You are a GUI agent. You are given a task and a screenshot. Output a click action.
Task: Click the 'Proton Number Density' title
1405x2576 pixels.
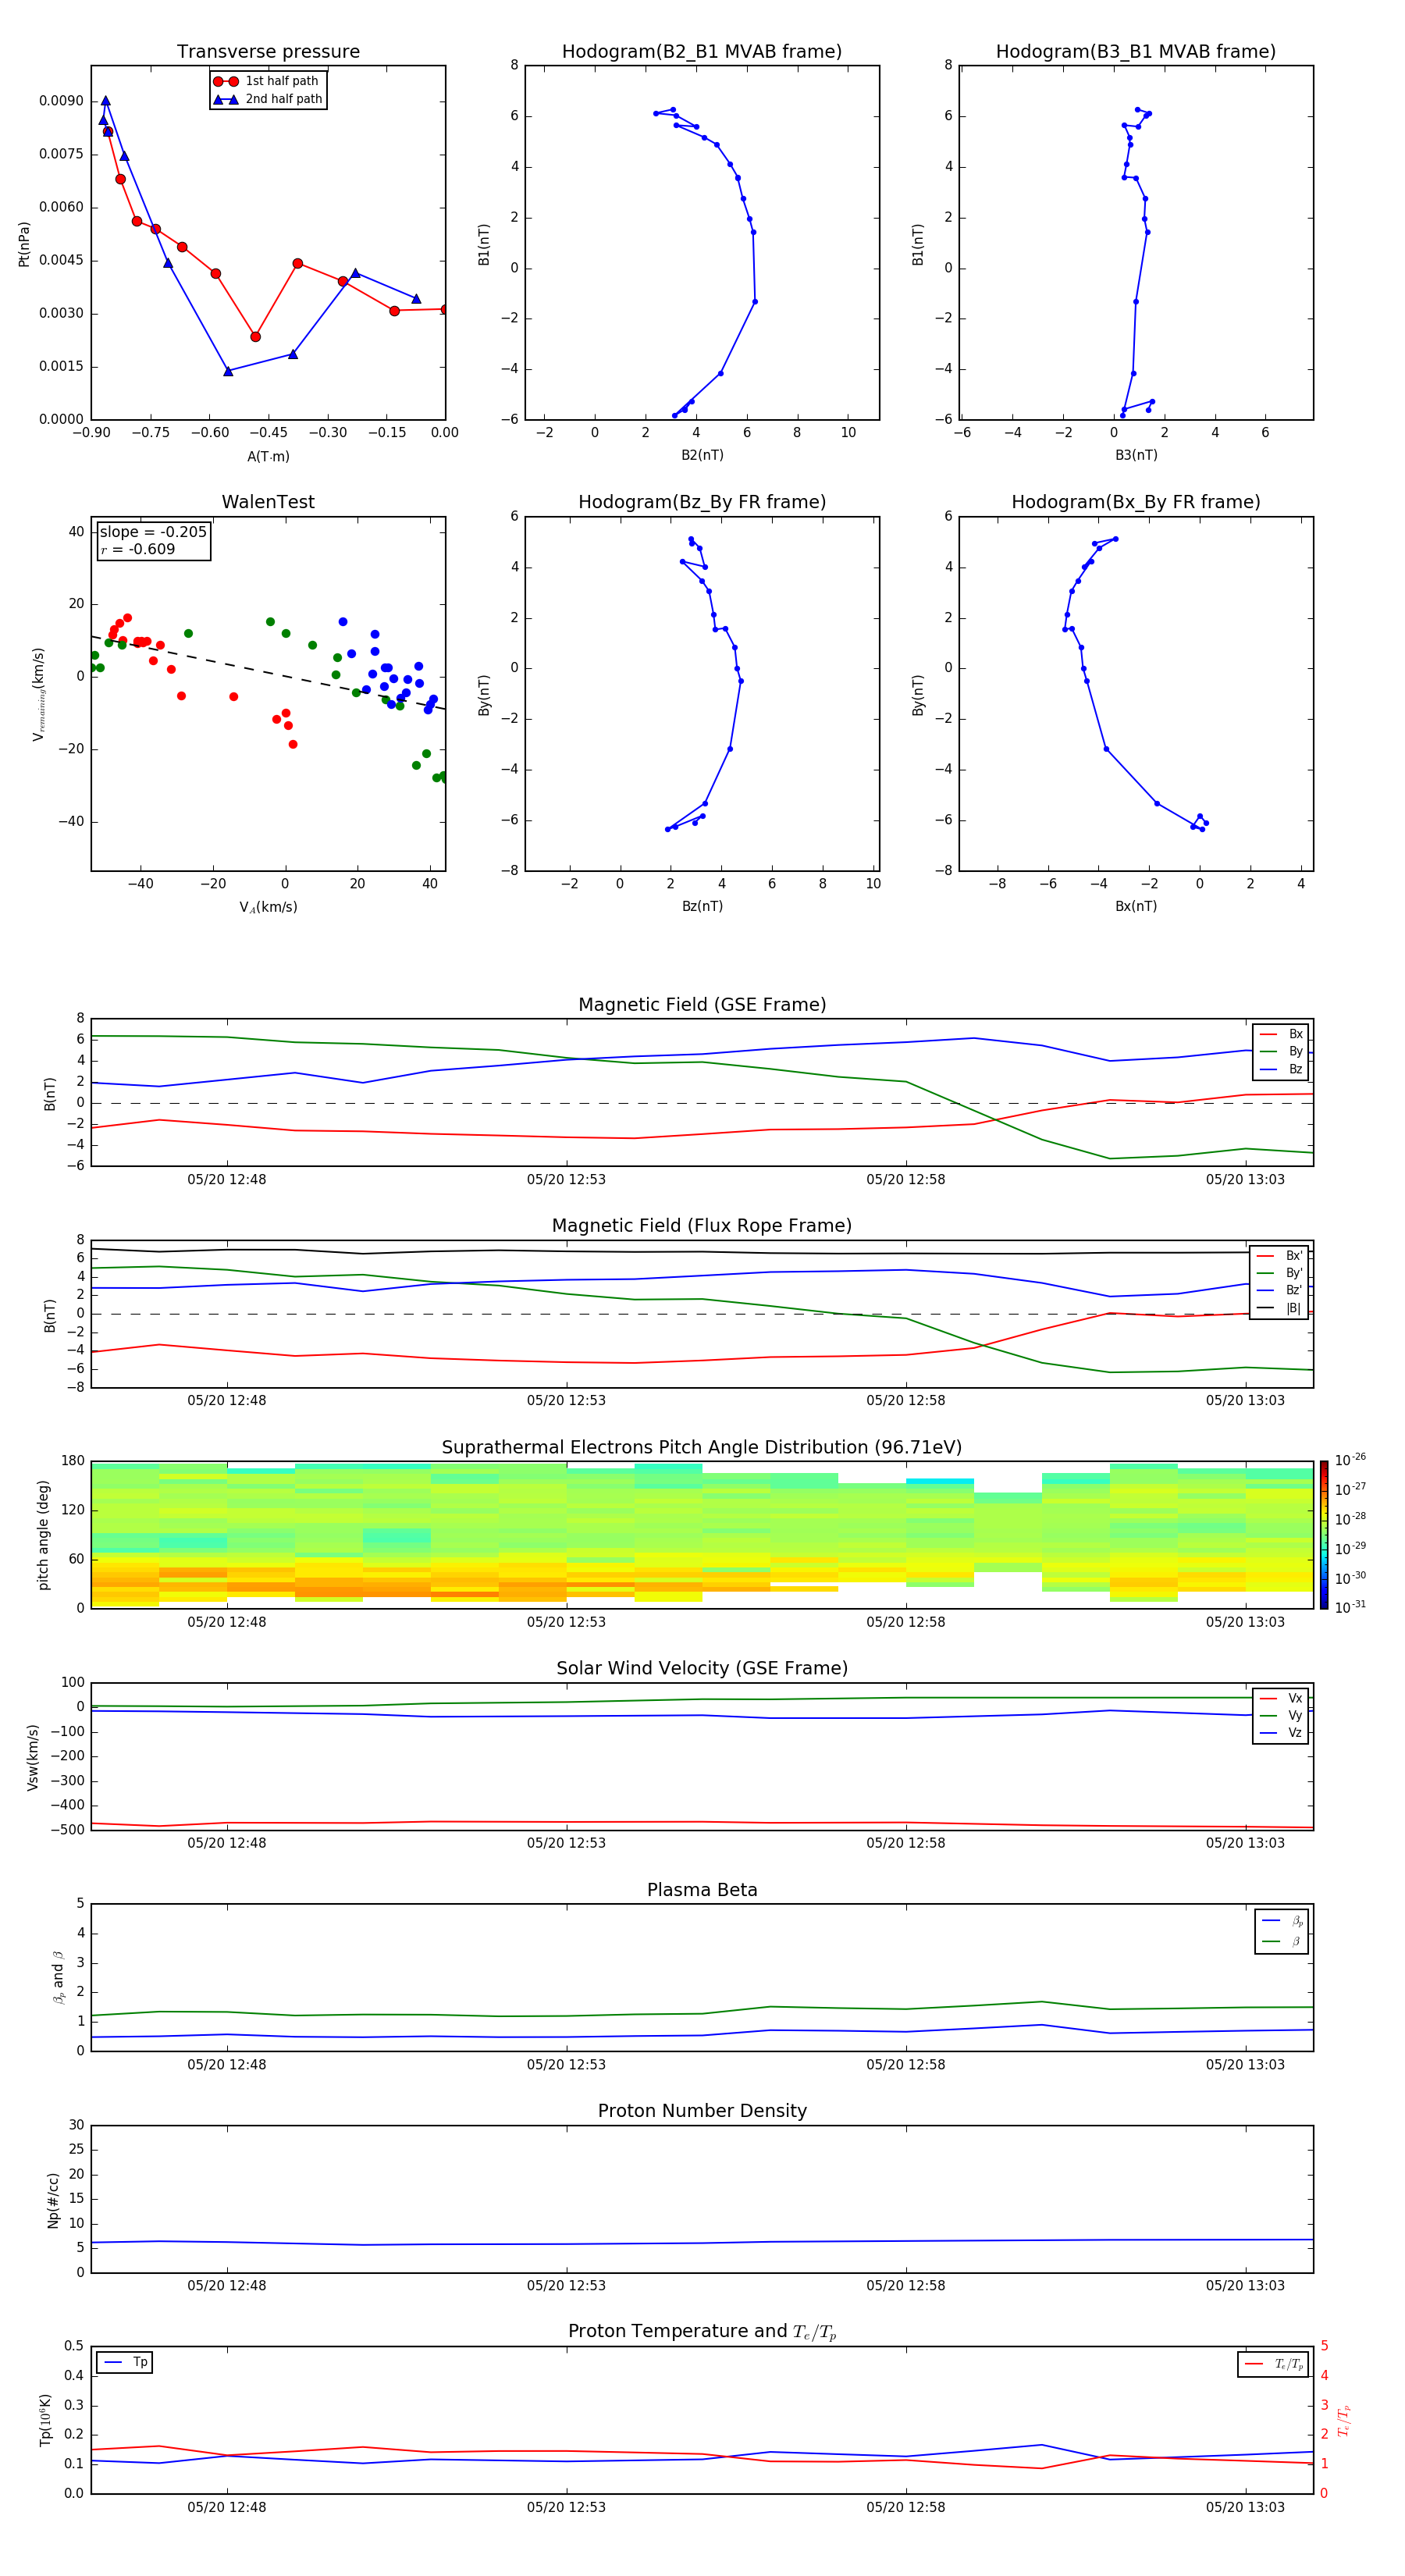(702, 2111)
